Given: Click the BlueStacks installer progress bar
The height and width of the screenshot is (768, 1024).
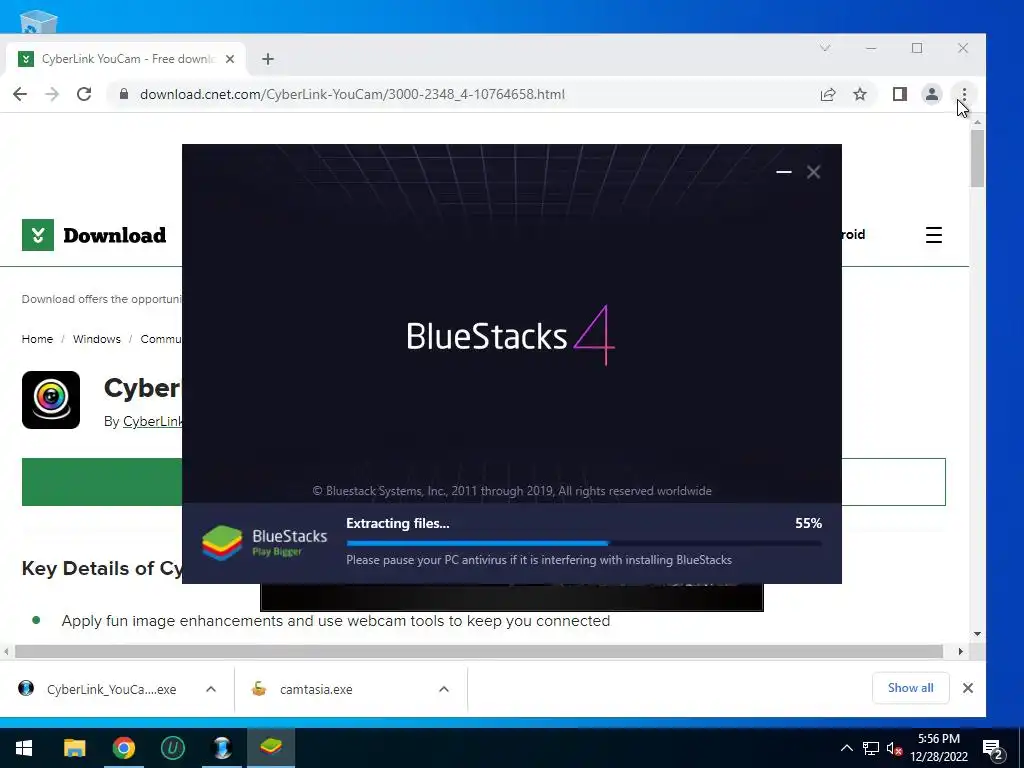Looking at the screenshot, I should [584, 543].
